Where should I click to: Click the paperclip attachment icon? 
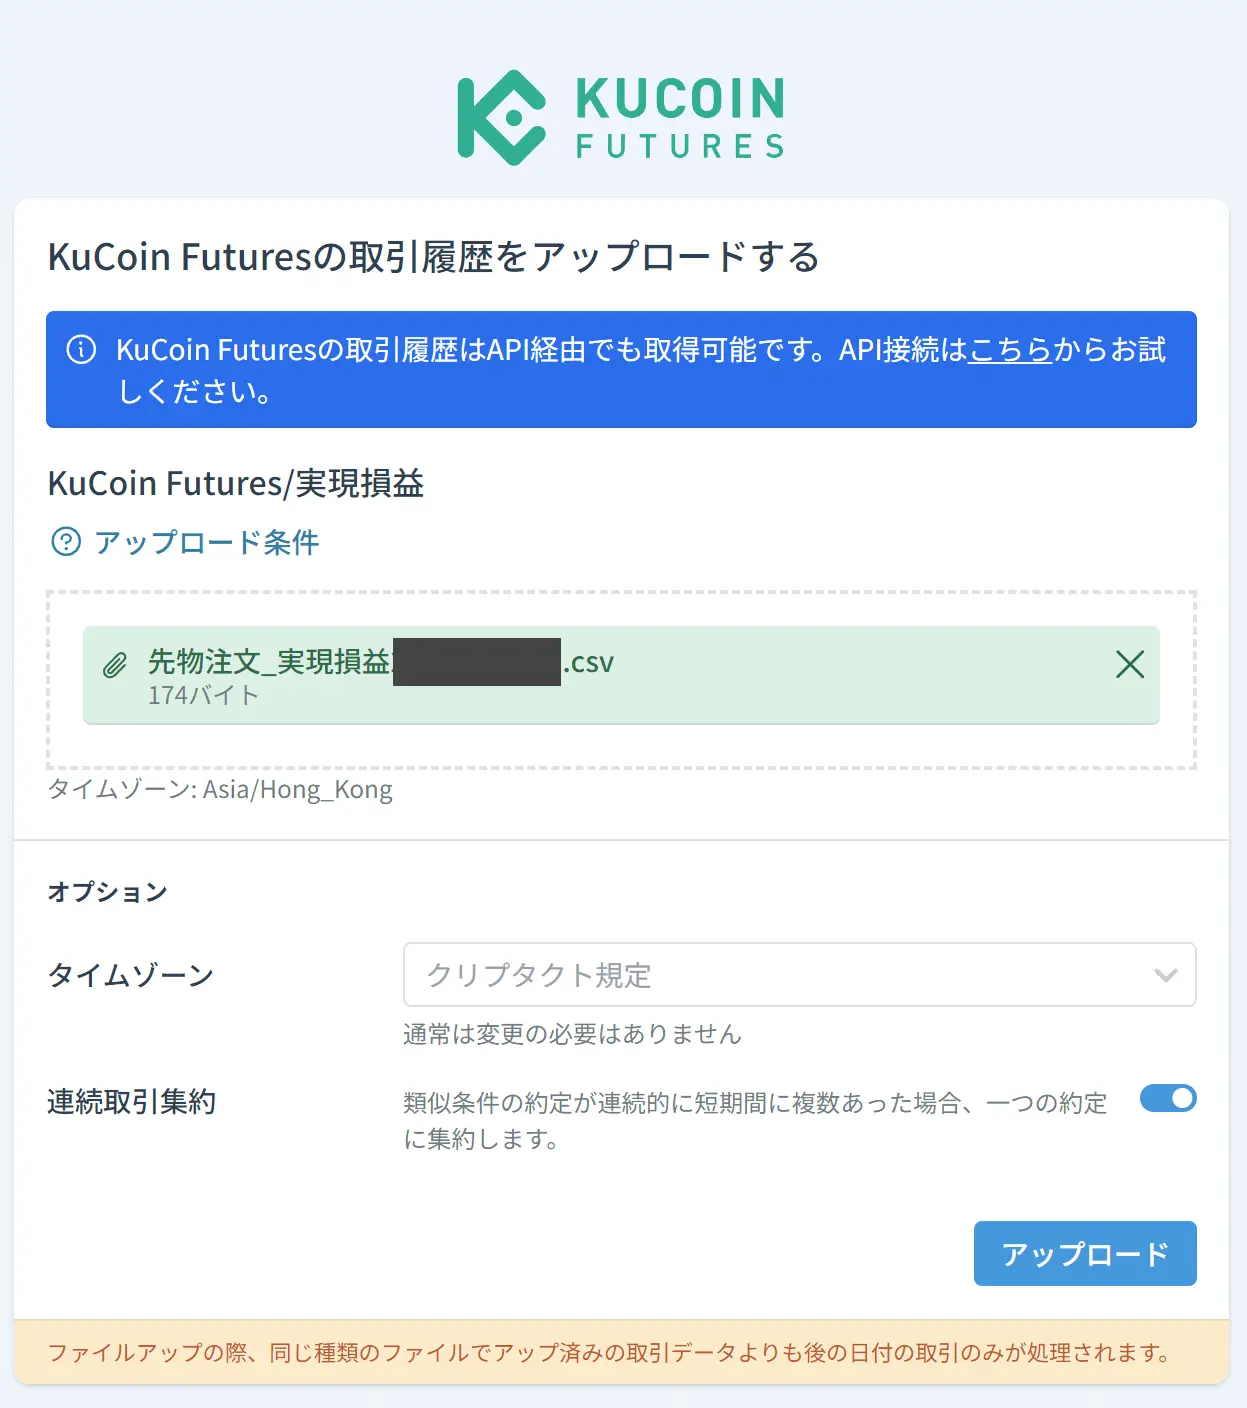[x=115, y=665]
